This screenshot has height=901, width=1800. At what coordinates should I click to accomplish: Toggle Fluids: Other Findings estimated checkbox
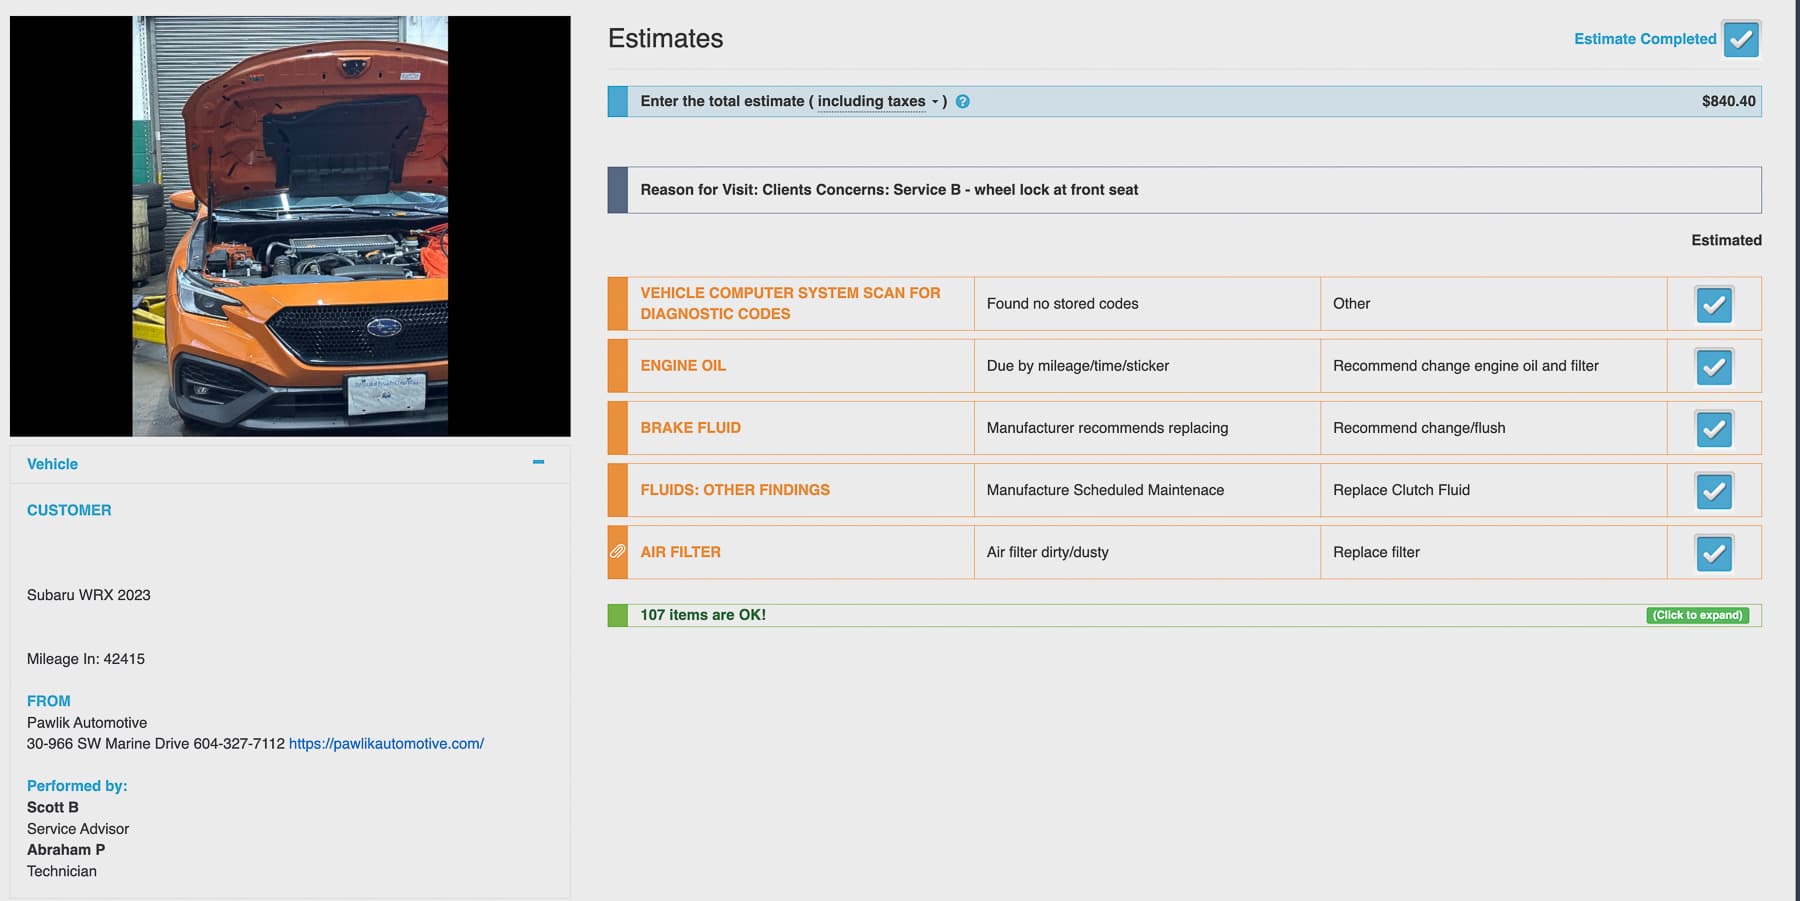[x=1714, y=491]
